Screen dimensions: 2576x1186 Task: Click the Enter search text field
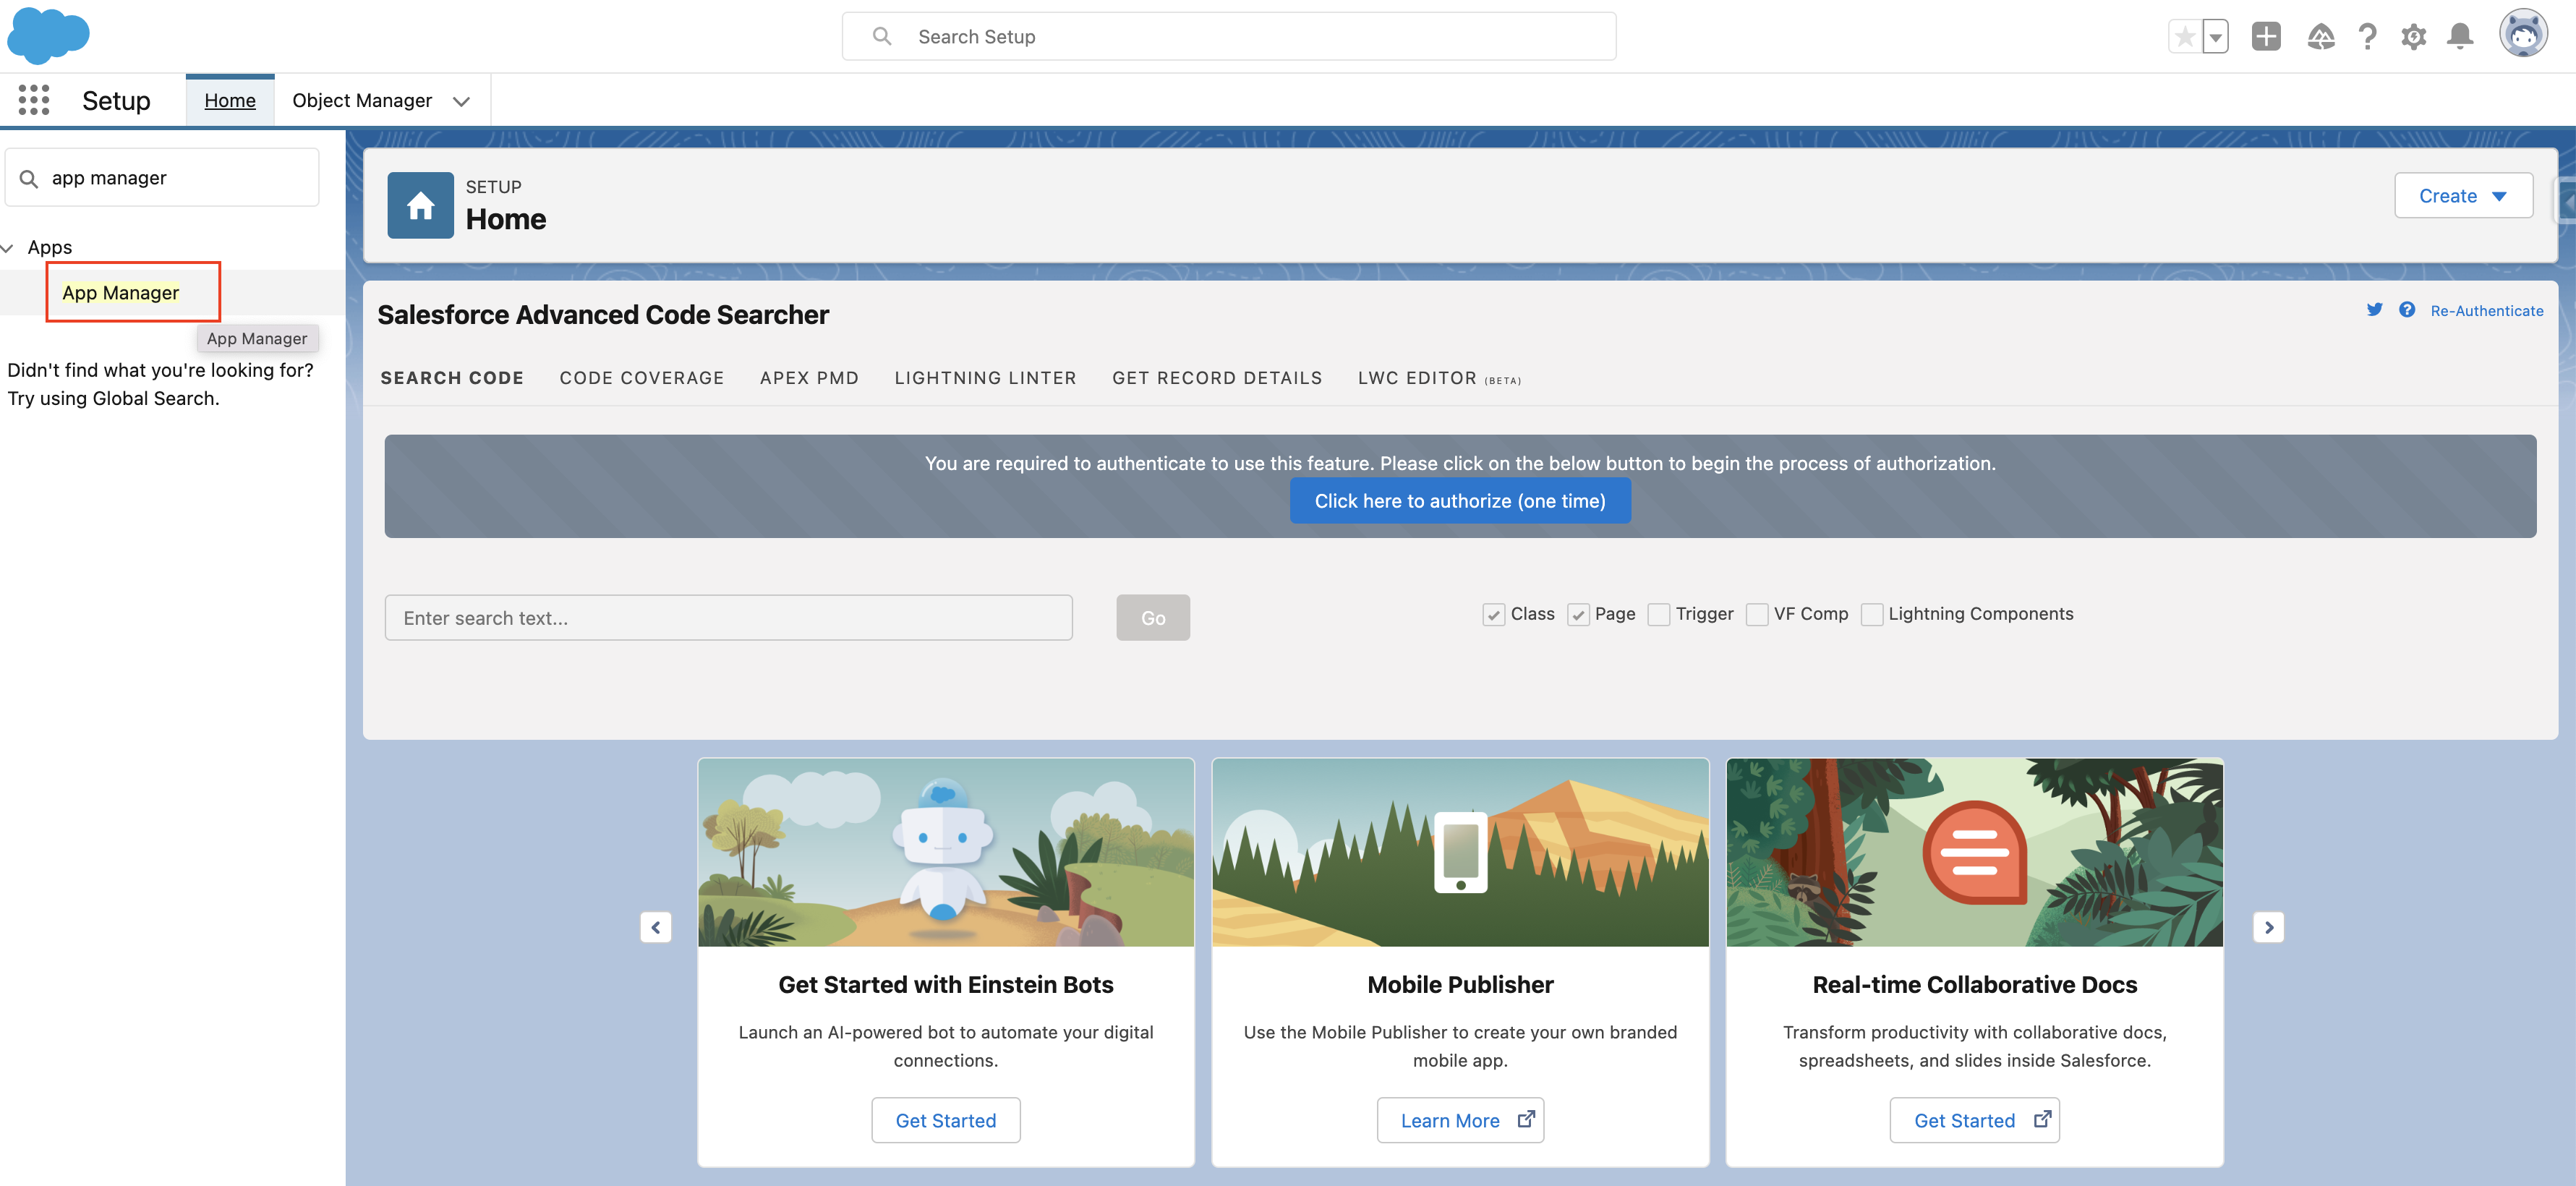728,618
